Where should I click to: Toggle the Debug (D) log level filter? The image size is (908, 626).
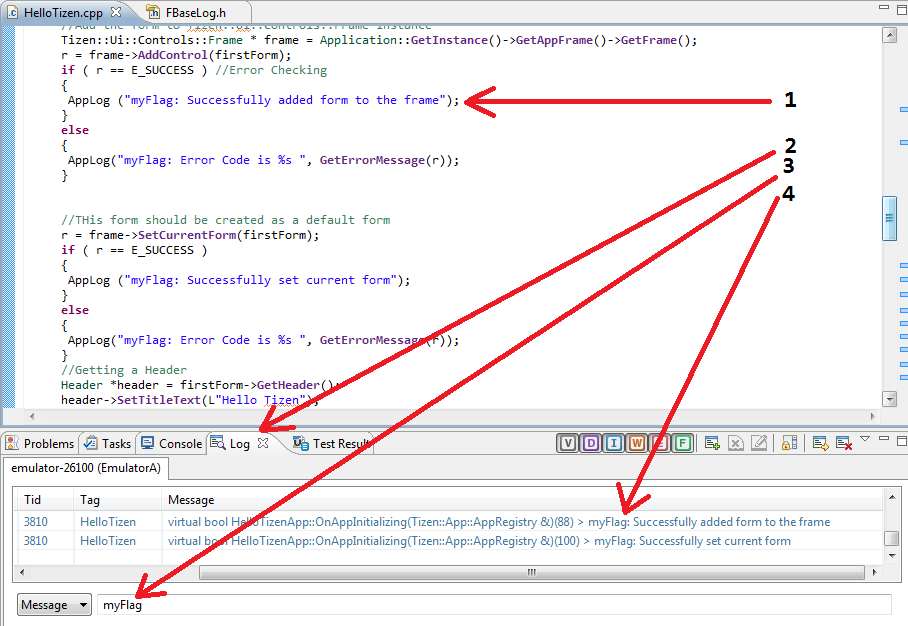(x=591, y=444)
